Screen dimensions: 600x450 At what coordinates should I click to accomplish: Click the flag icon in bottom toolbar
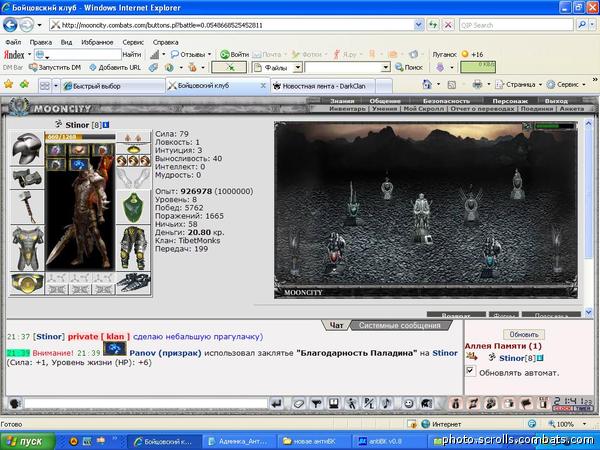point(527,403)
